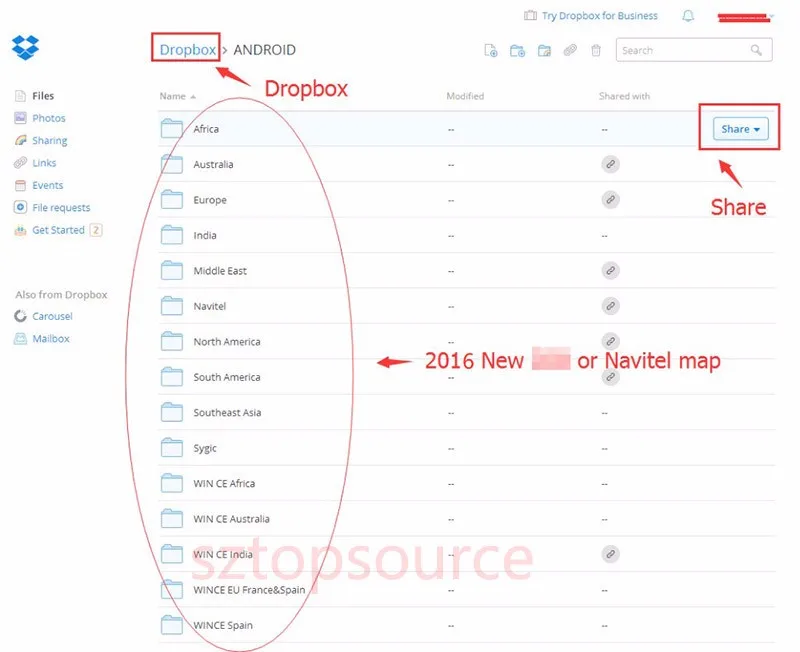The width and height of the screenshot is (800, 652).
Task: Open Sharing in the sidebar
Action: coord(49,140)
